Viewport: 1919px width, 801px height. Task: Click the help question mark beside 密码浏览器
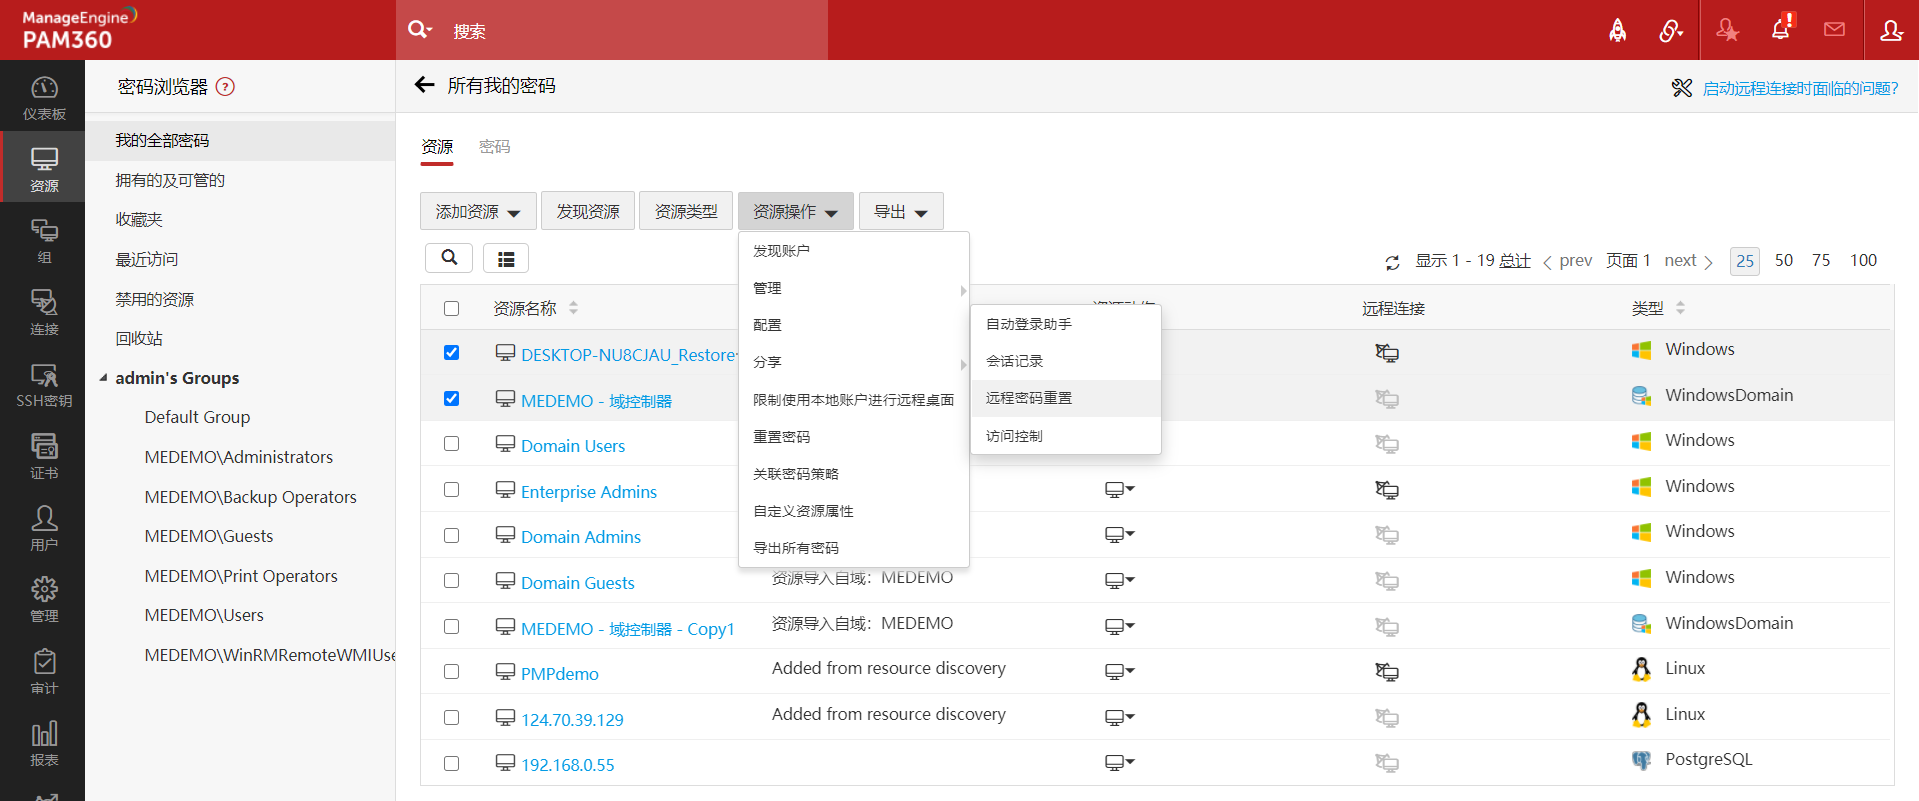pyautogui.click(x=226, y=87)
